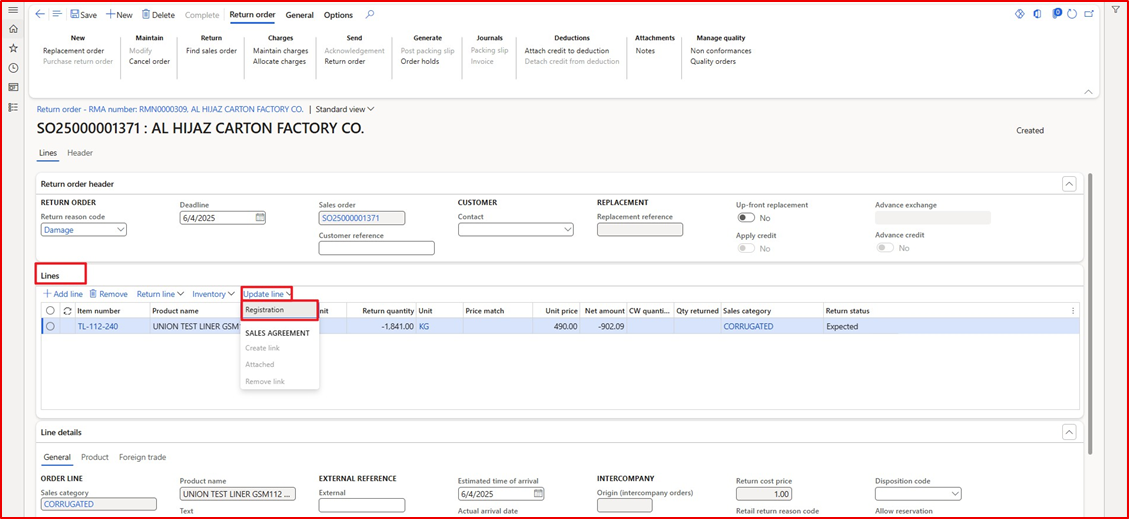Image resolution: width=1129 pixels, height=519 pixels.
Task: Click the select-all circle in grid header
Action: [50, 311]
